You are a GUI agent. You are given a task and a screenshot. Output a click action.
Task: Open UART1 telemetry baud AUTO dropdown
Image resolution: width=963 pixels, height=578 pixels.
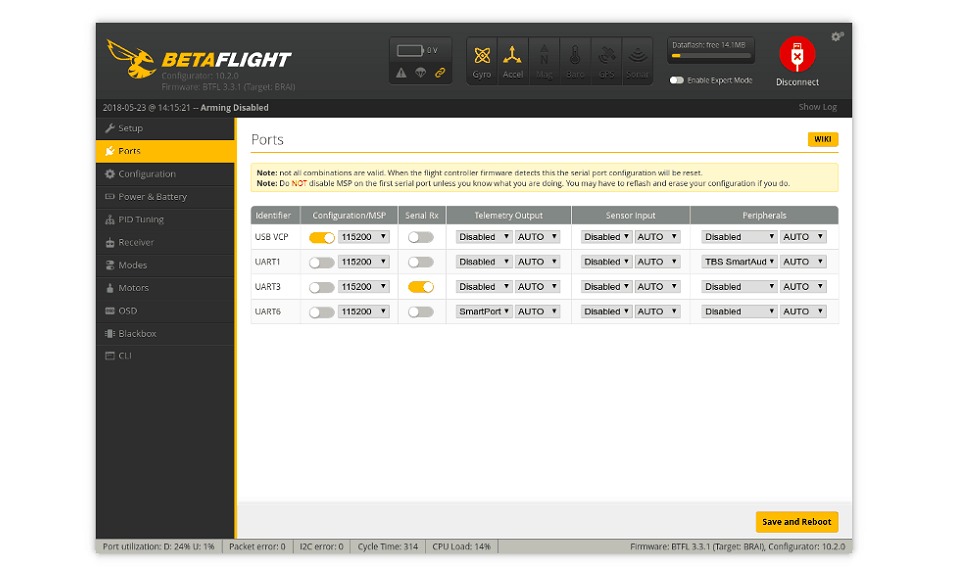pos(537,262)
